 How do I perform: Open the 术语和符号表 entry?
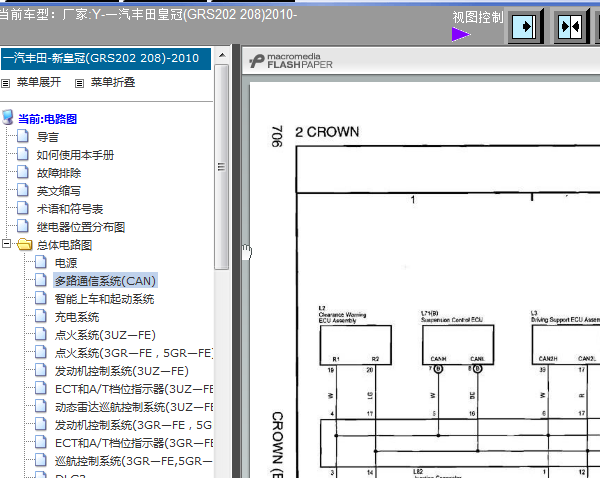tap(70, 209)
